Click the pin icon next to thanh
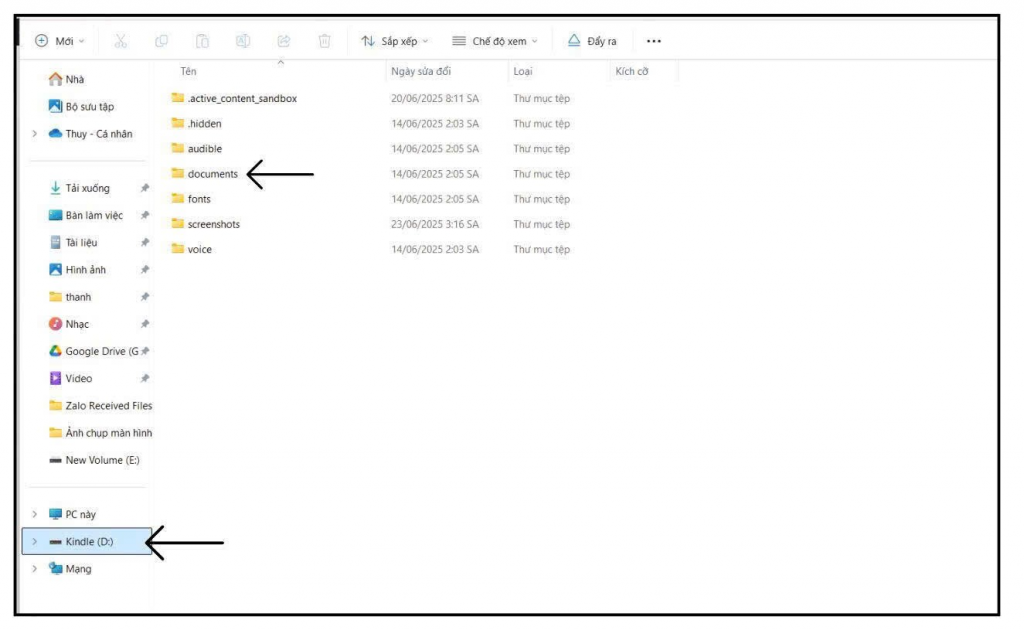The height and width of the screenshot is (630, 1024). click(x=145, y=297)
